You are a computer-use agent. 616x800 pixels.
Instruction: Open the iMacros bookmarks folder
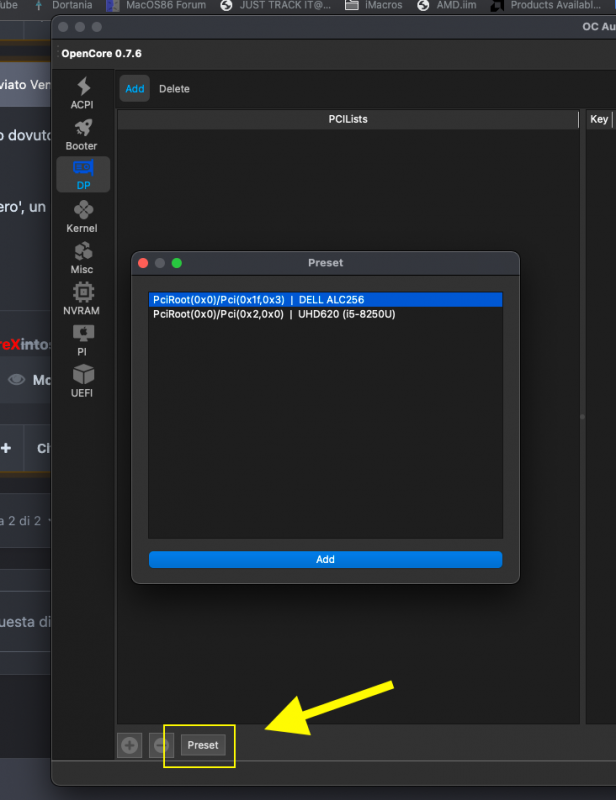374,5
